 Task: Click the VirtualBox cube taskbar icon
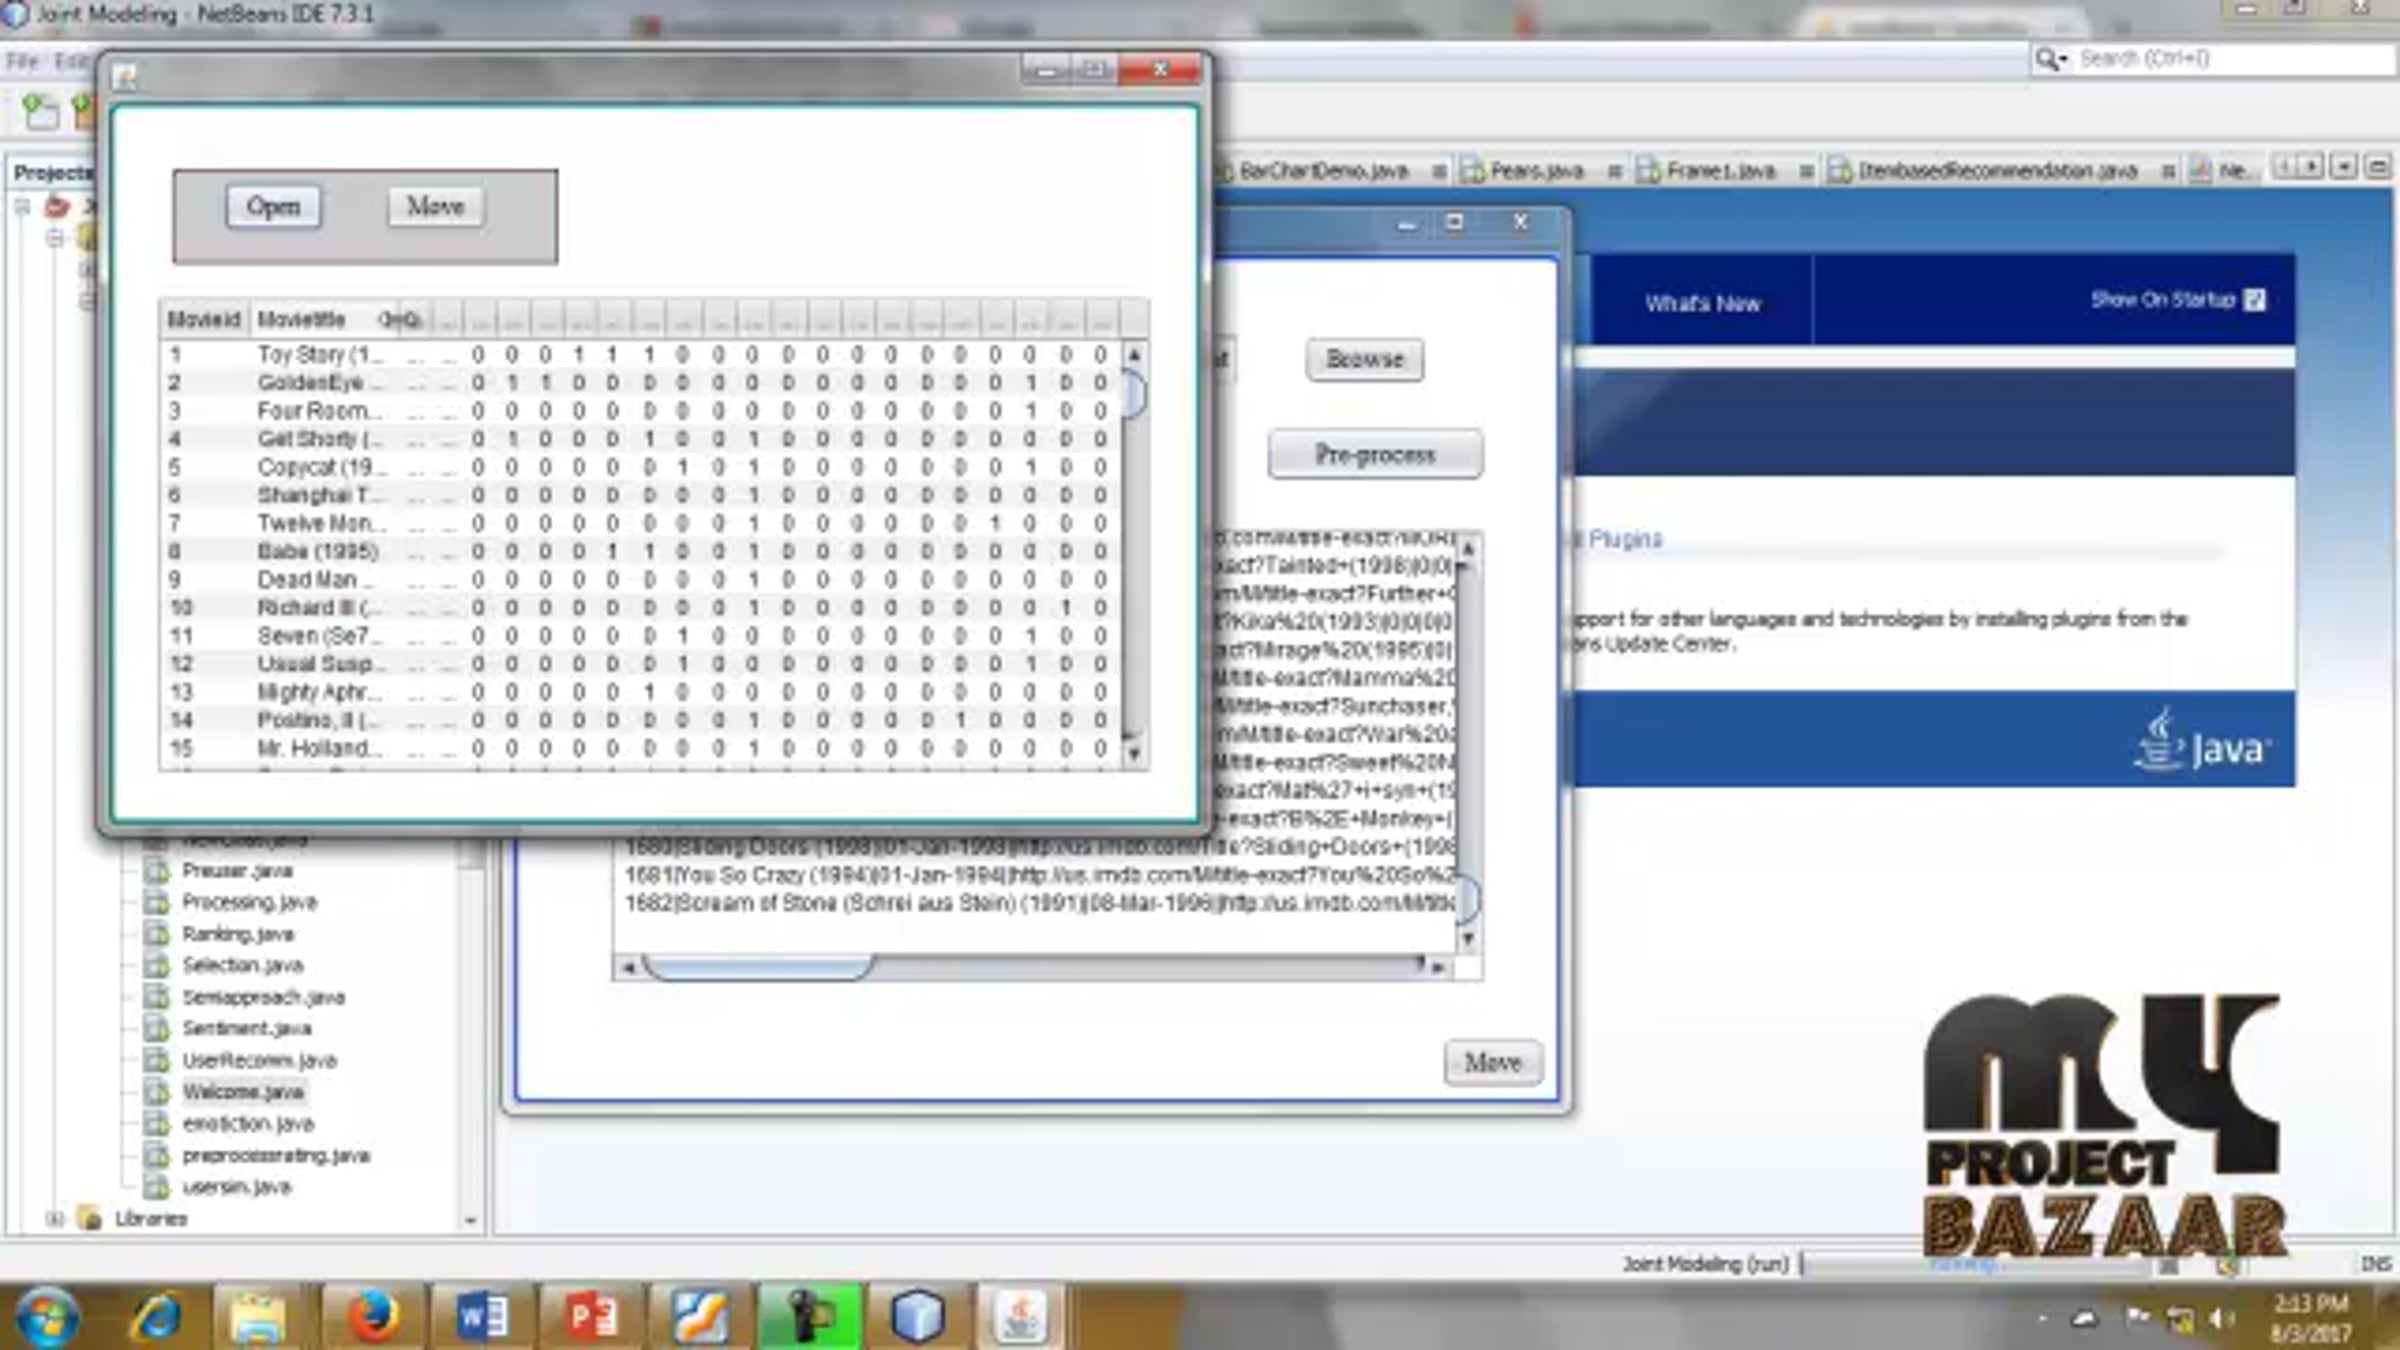click(x=916, y=1316)
